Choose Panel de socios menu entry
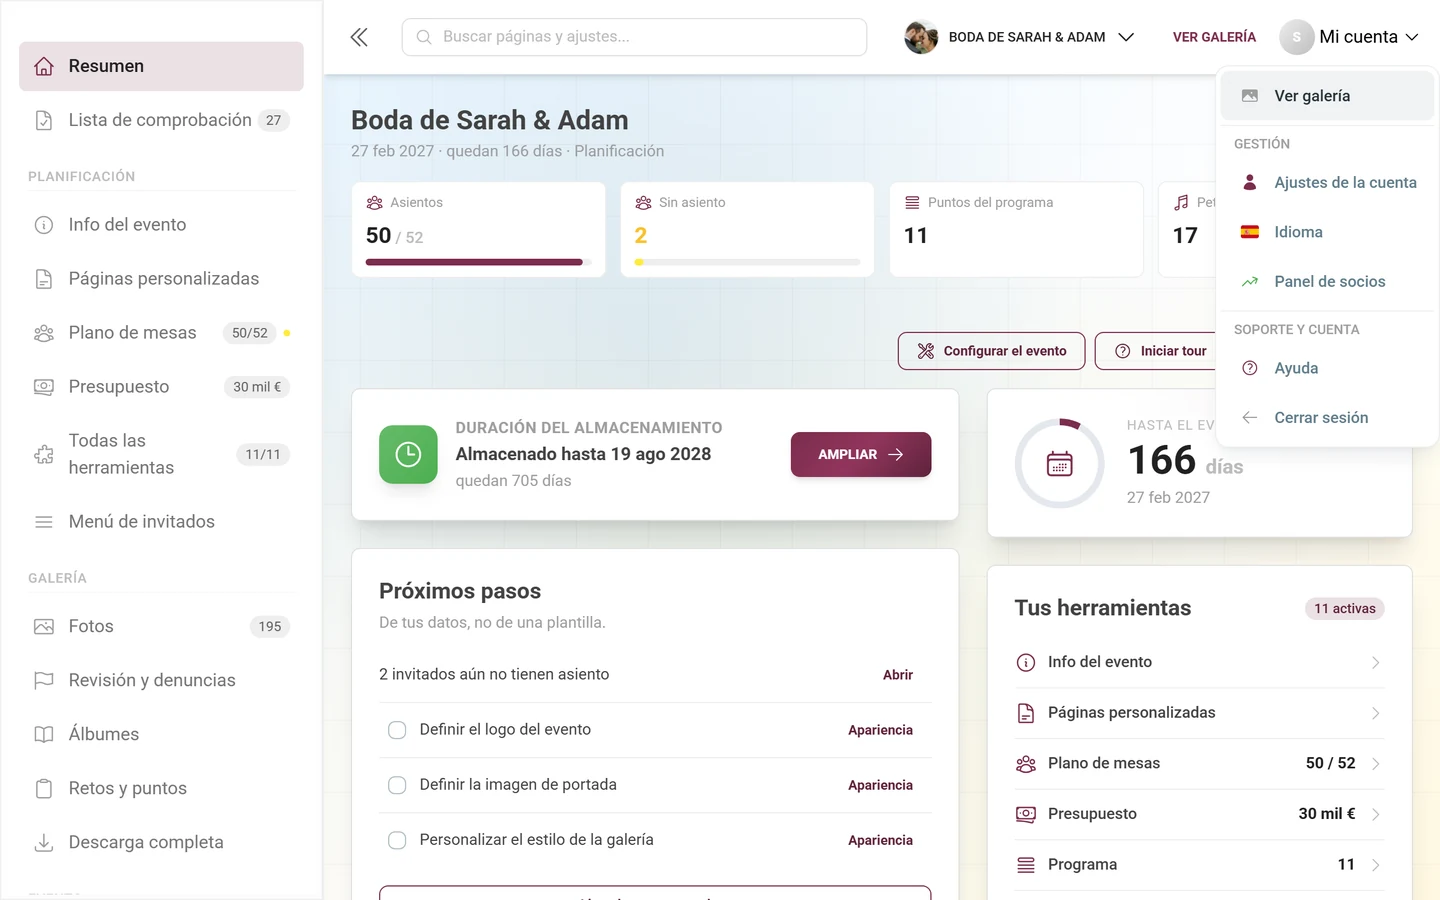The height and width of the screenshot is (900, 1440). (x=1327, y=282)
